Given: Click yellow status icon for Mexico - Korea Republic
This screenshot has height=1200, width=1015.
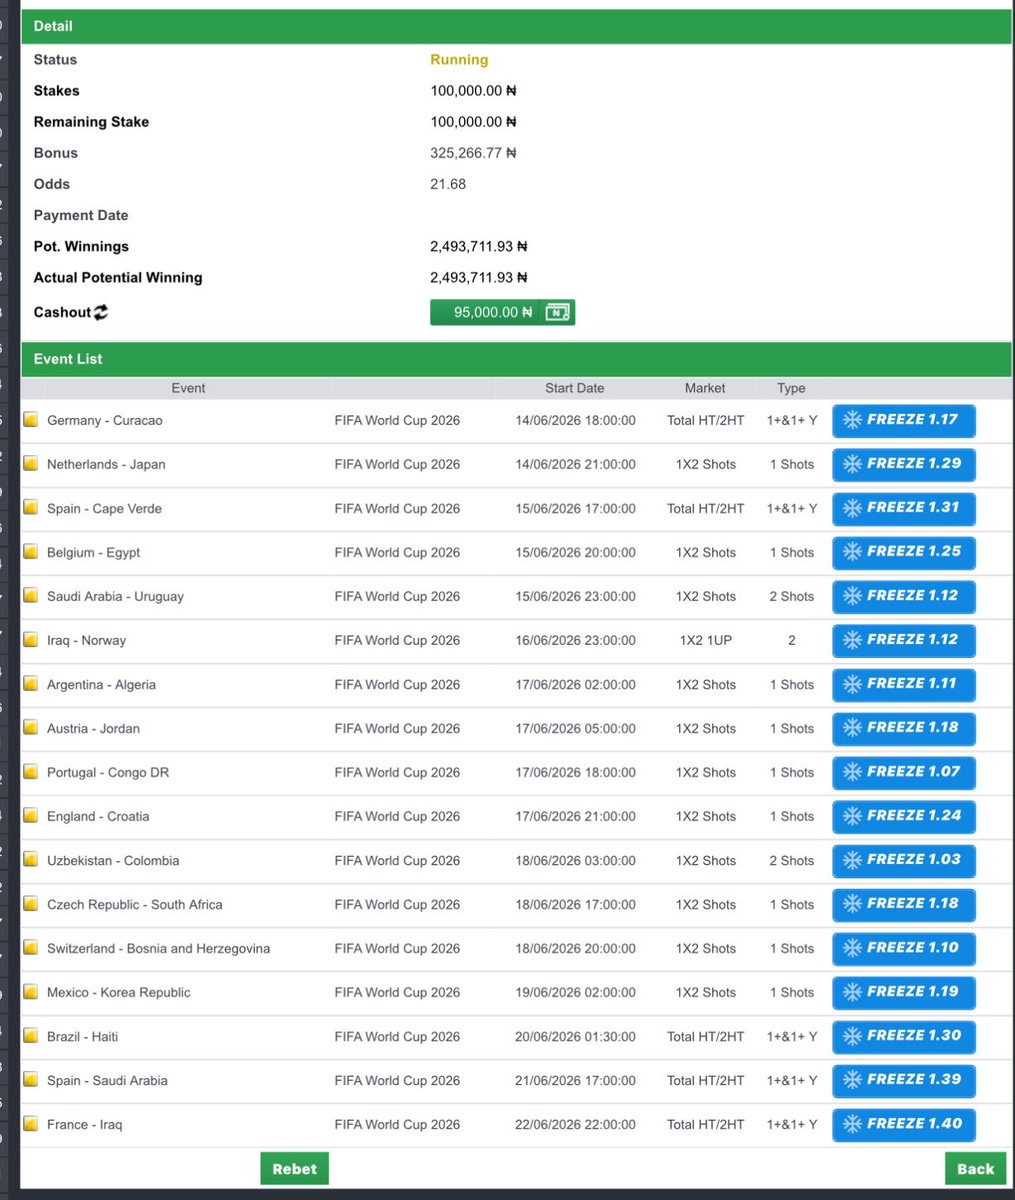Looking at the screenshot, I should [31, 992].
